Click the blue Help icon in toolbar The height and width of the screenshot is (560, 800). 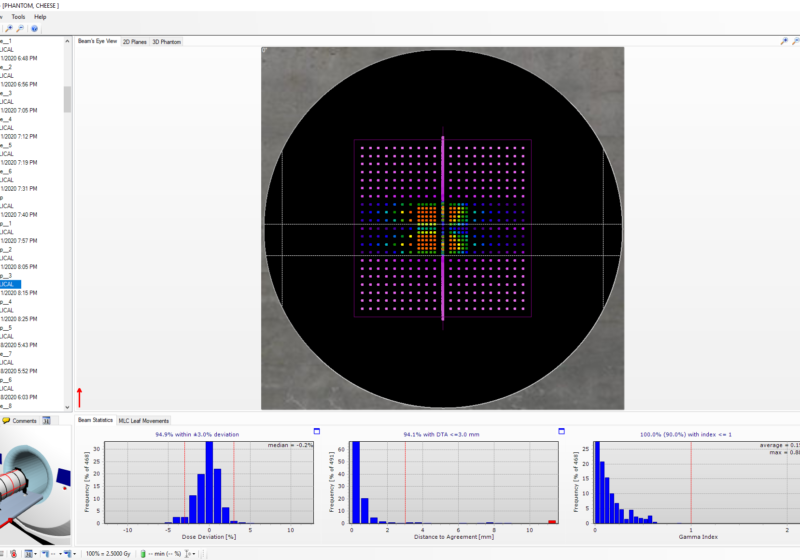coord(34,29)
